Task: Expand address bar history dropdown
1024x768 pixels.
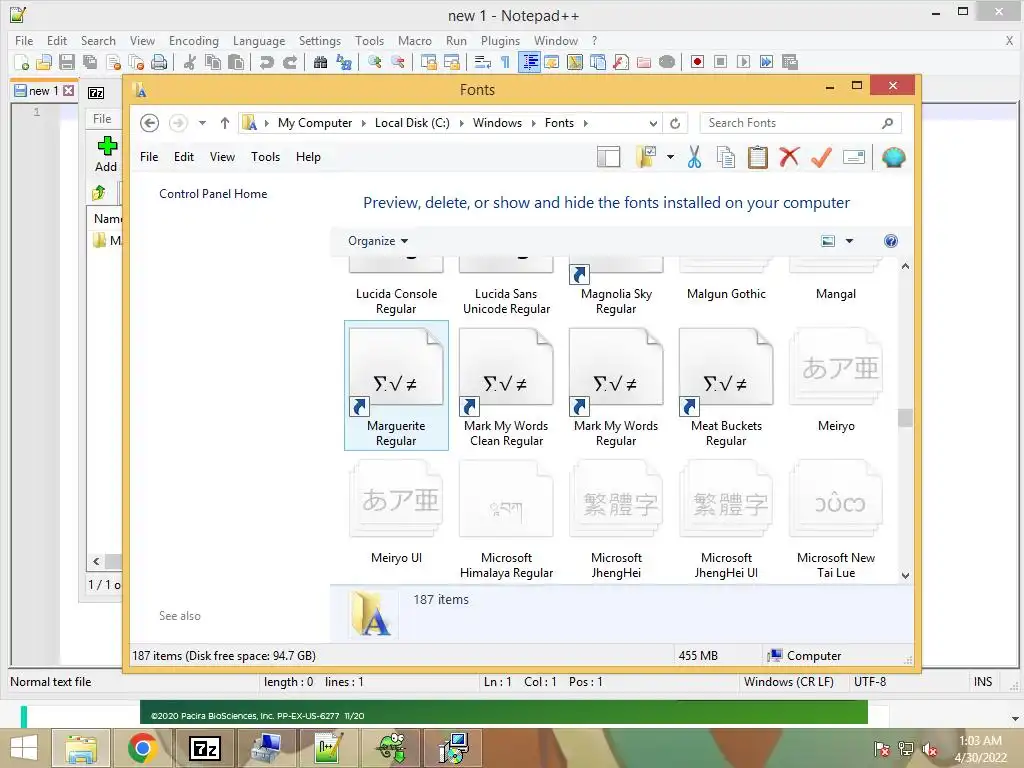Action: [x=653, y=123]
